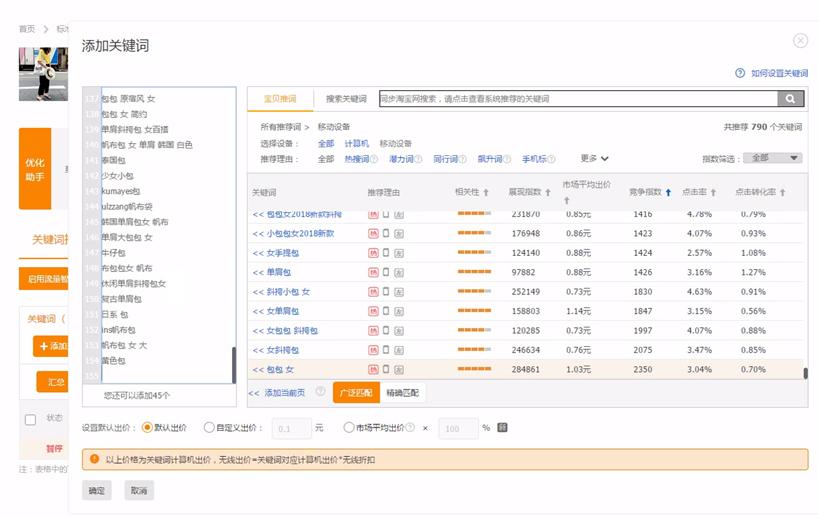Expand the 更多 reasons dropdown

point(594,158)
